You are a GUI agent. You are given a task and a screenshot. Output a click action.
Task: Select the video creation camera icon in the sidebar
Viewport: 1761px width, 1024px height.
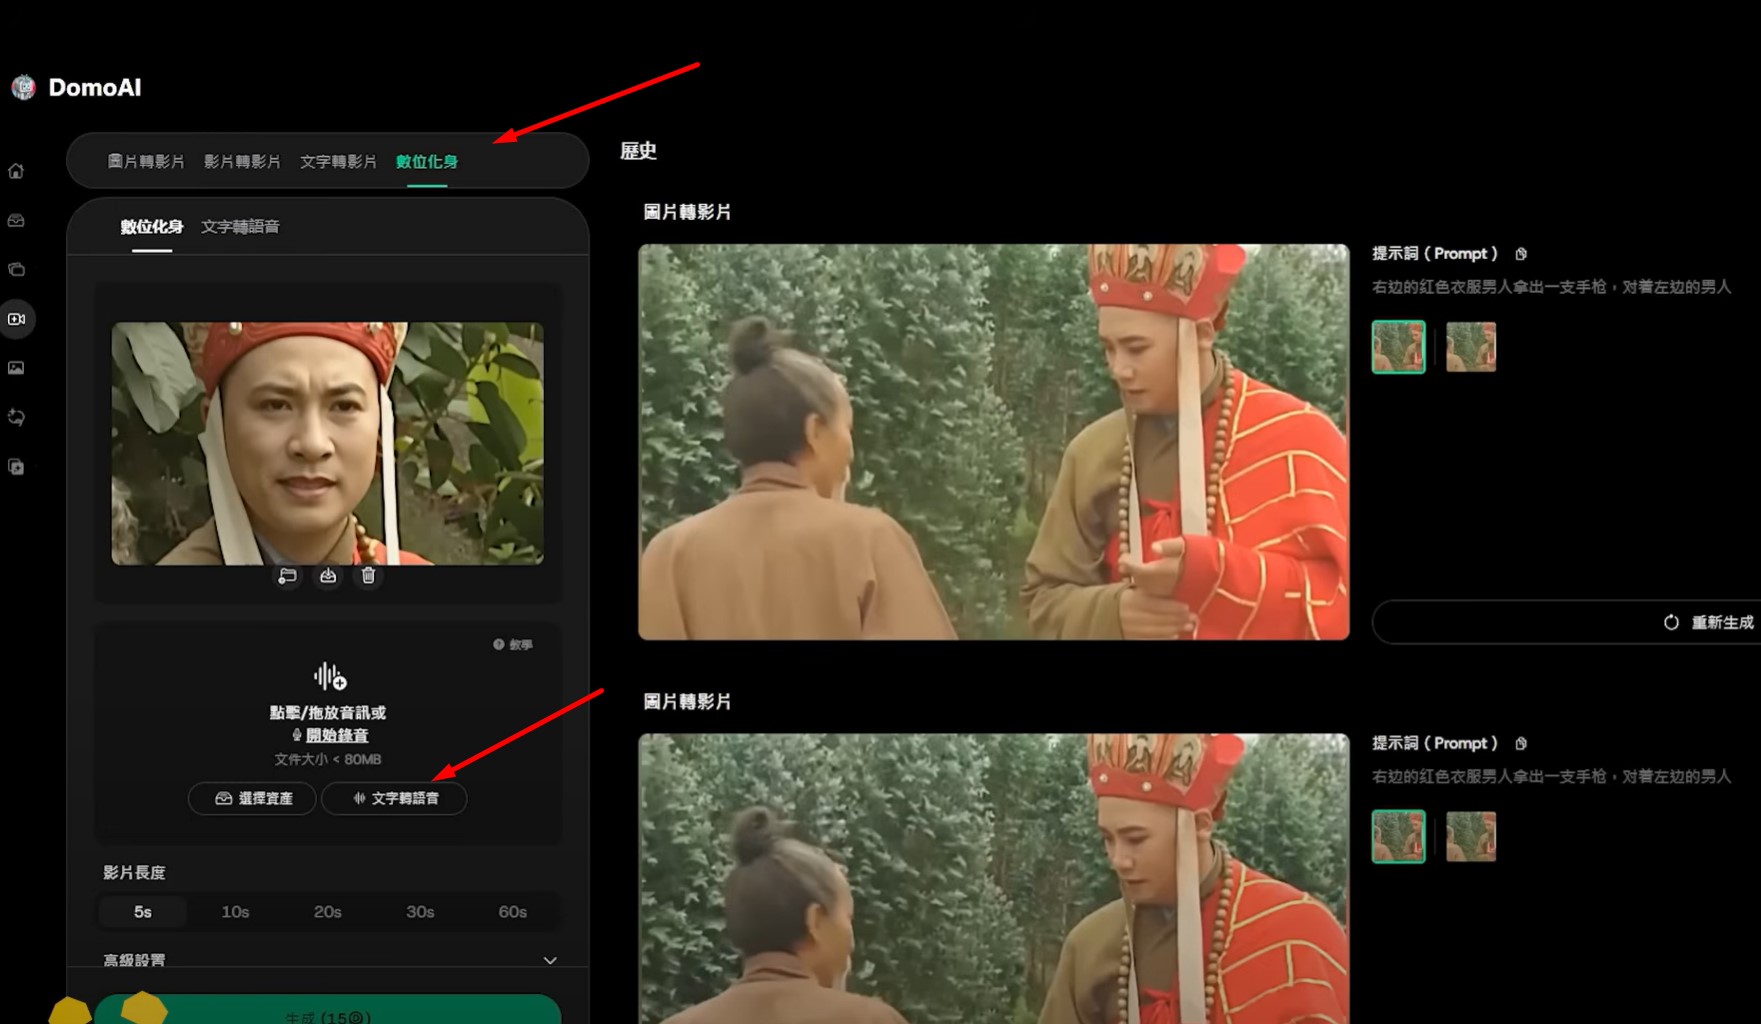pos(16,319)
